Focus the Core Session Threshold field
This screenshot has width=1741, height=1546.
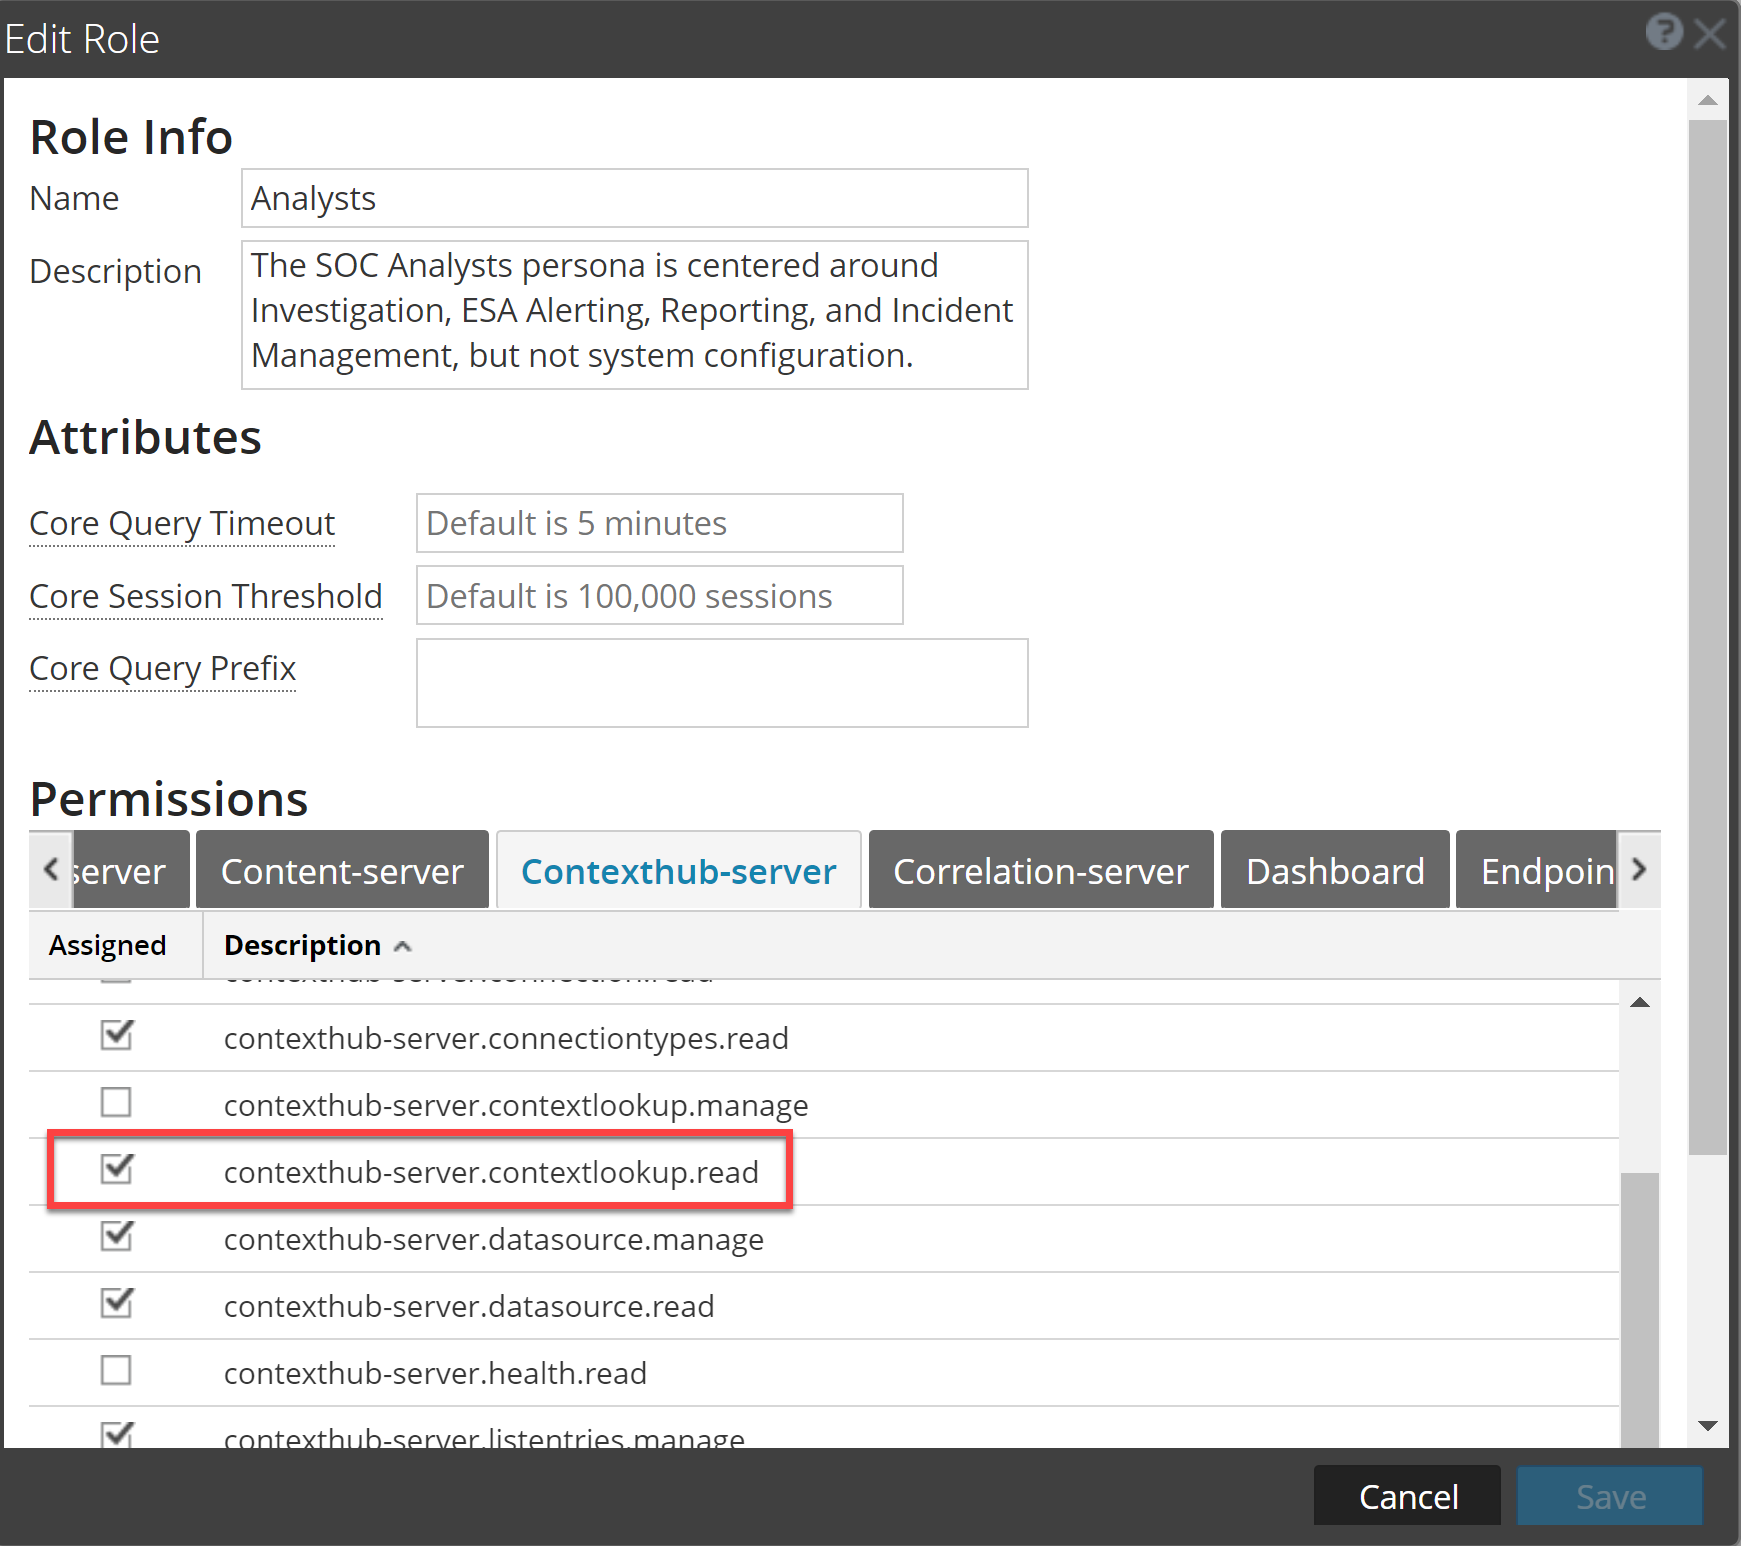pyautogui.click(x=660, y=595)
